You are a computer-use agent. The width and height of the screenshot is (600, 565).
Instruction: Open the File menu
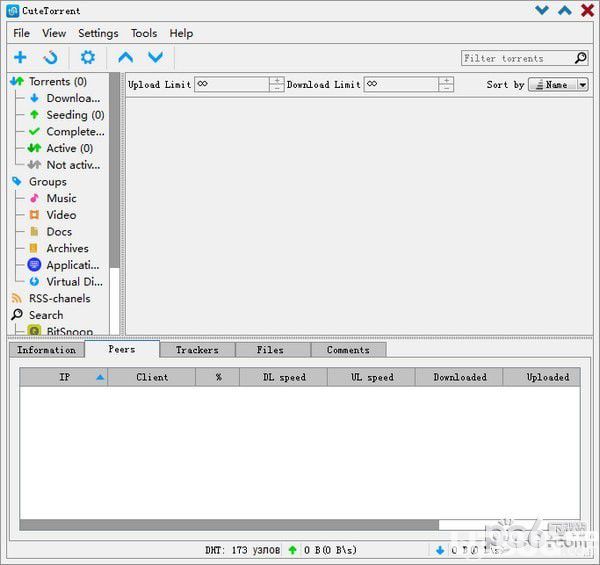[21, 33]
